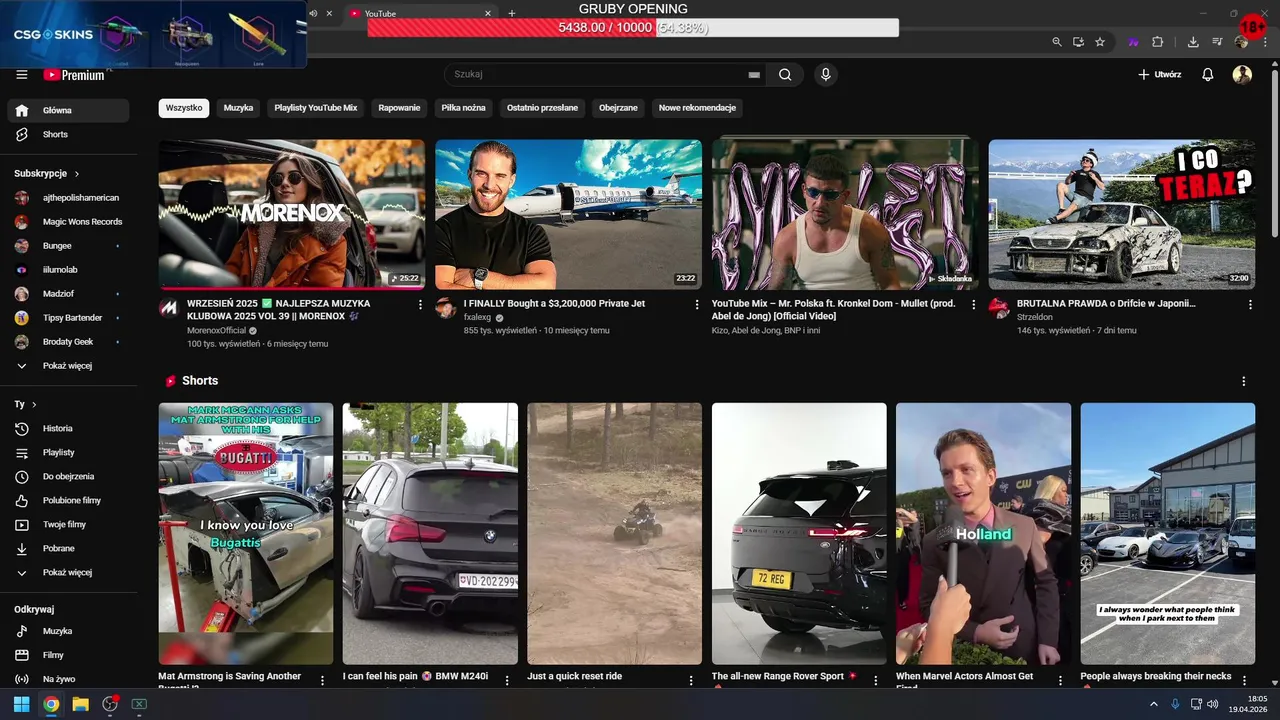Select the Obejrzane filter chip
The height and width of the screenshot is (720, 1280).
coord(618,108)
